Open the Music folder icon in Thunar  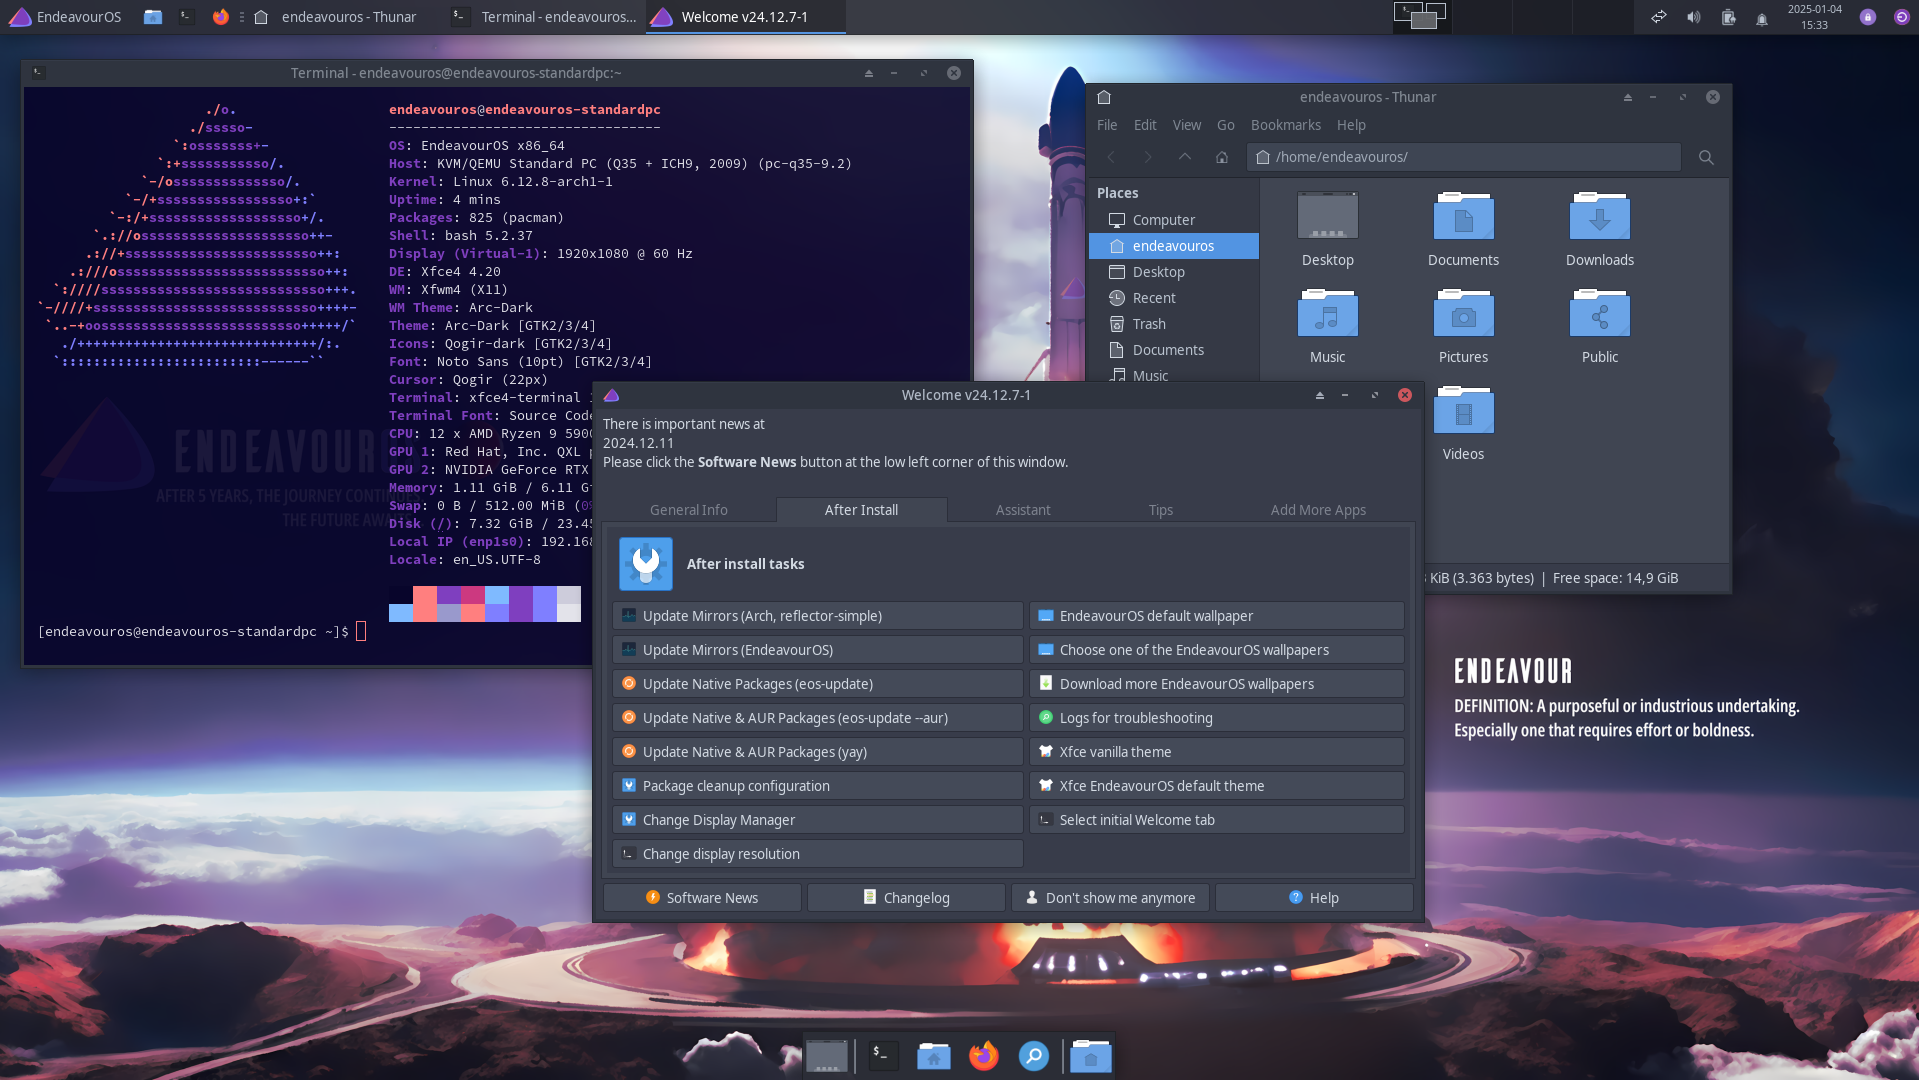(1327, 314)
